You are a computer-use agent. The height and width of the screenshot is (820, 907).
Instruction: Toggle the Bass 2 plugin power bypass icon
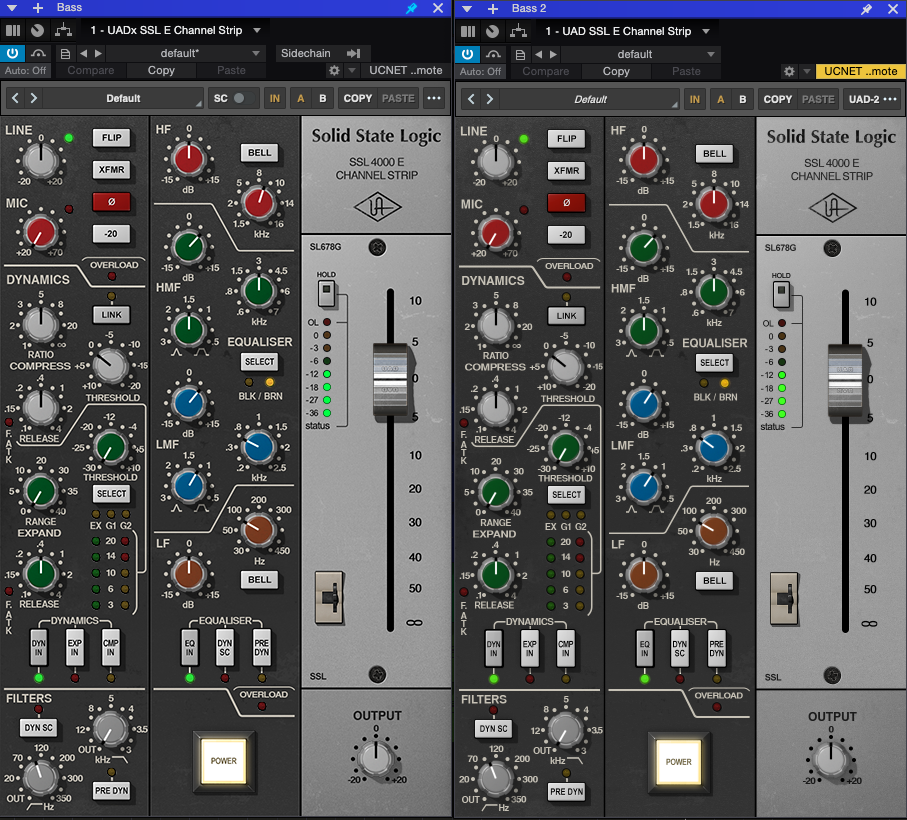click(467, 54)
